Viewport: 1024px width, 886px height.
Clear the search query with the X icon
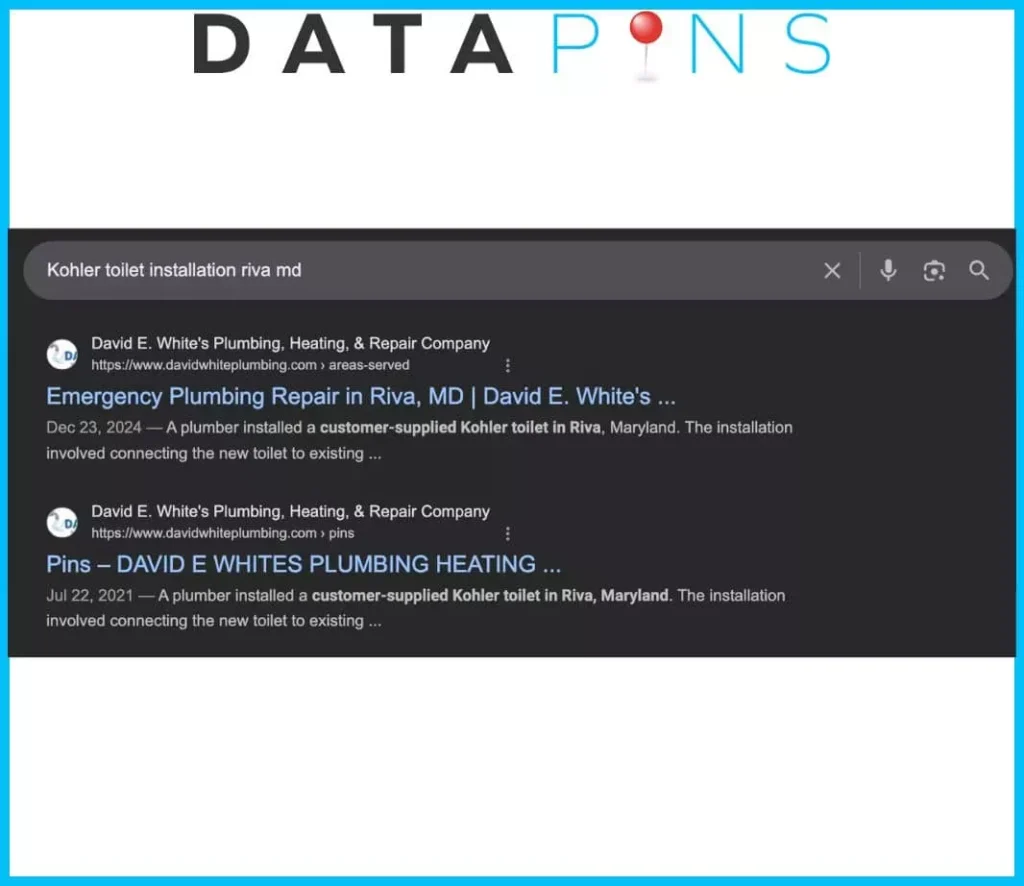pos(831,271)
